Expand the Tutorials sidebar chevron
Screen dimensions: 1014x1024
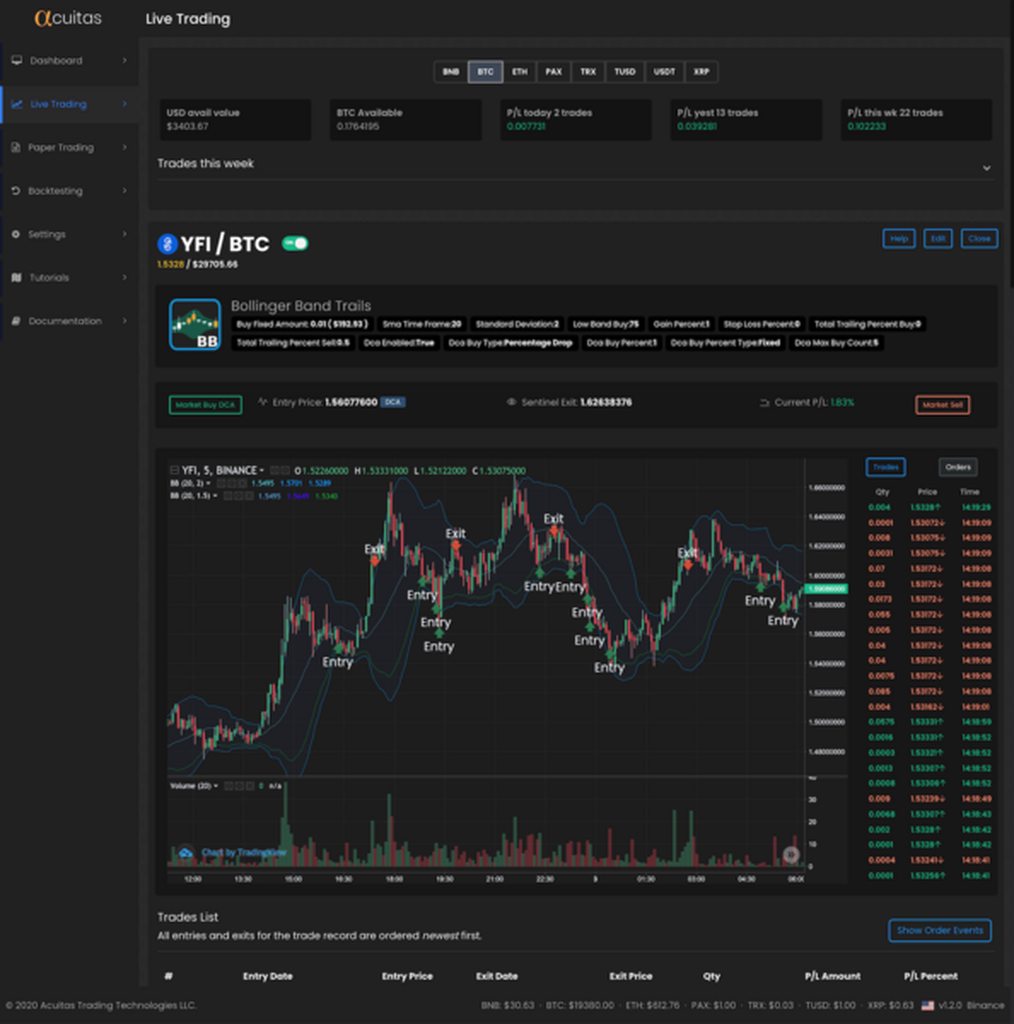point(125,278)
